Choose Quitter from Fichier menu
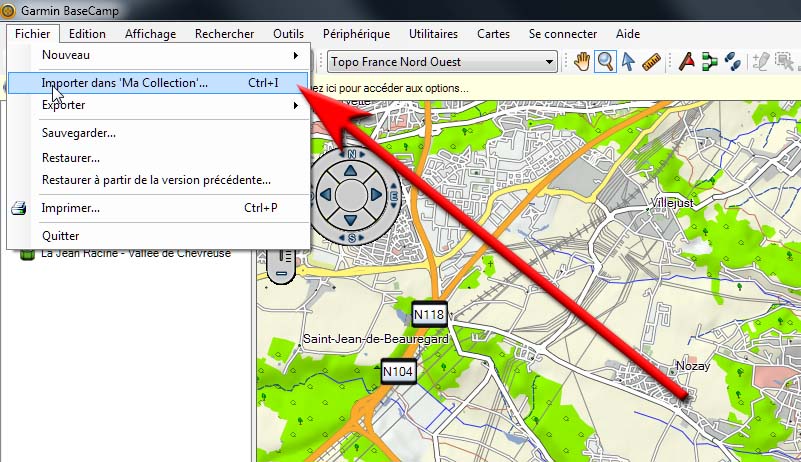 click(158, 236)
